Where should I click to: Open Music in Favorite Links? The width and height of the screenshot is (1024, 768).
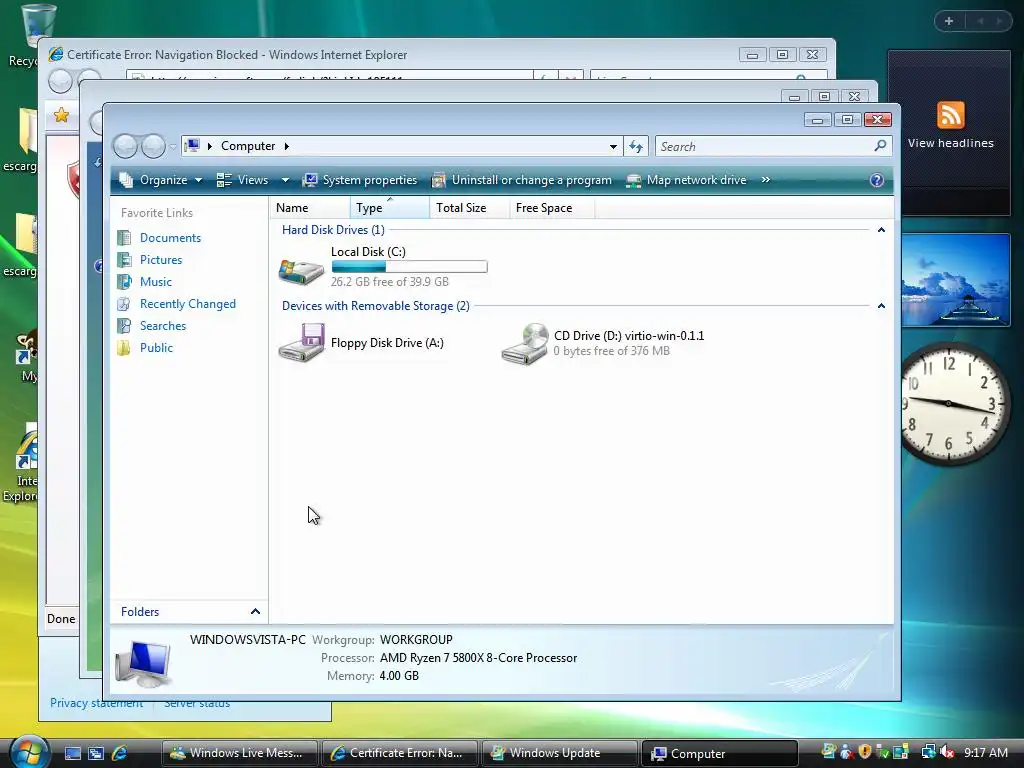[155, 281]
